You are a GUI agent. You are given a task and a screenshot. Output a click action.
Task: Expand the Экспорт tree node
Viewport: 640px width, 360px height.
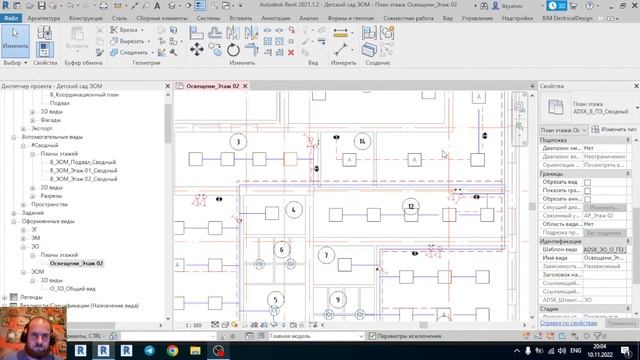(23, 129)
